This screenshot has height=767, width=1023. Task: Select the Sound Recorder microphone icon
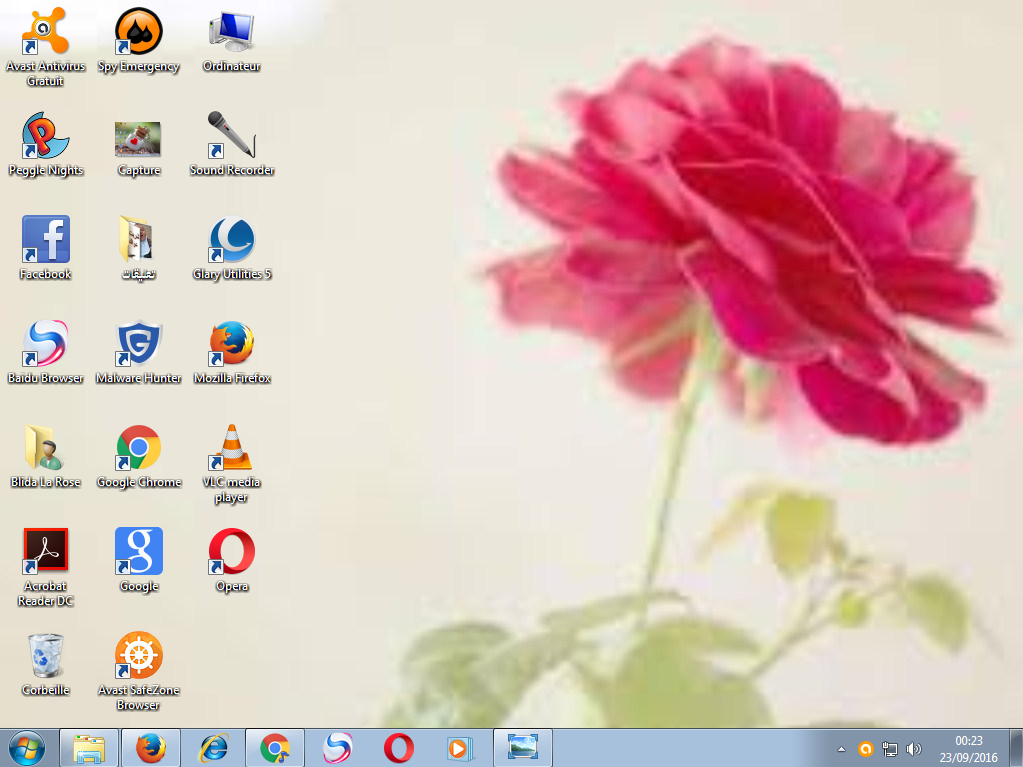(x=232, y=137)
